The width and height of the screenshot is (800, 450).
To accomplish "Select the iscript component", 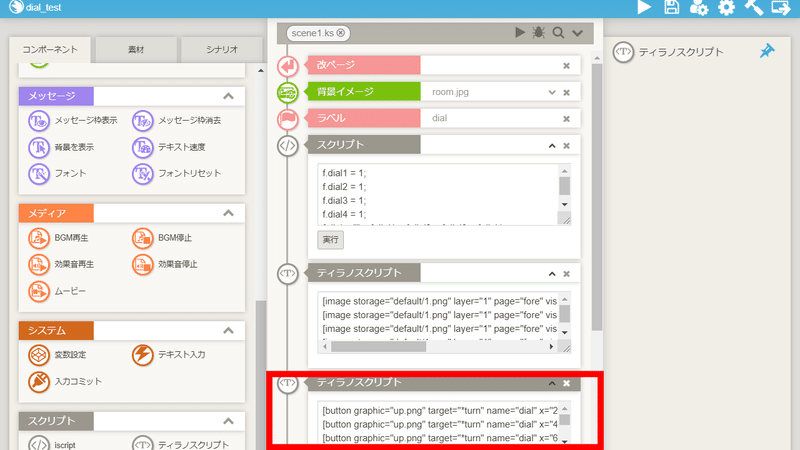I will (52, 444).
